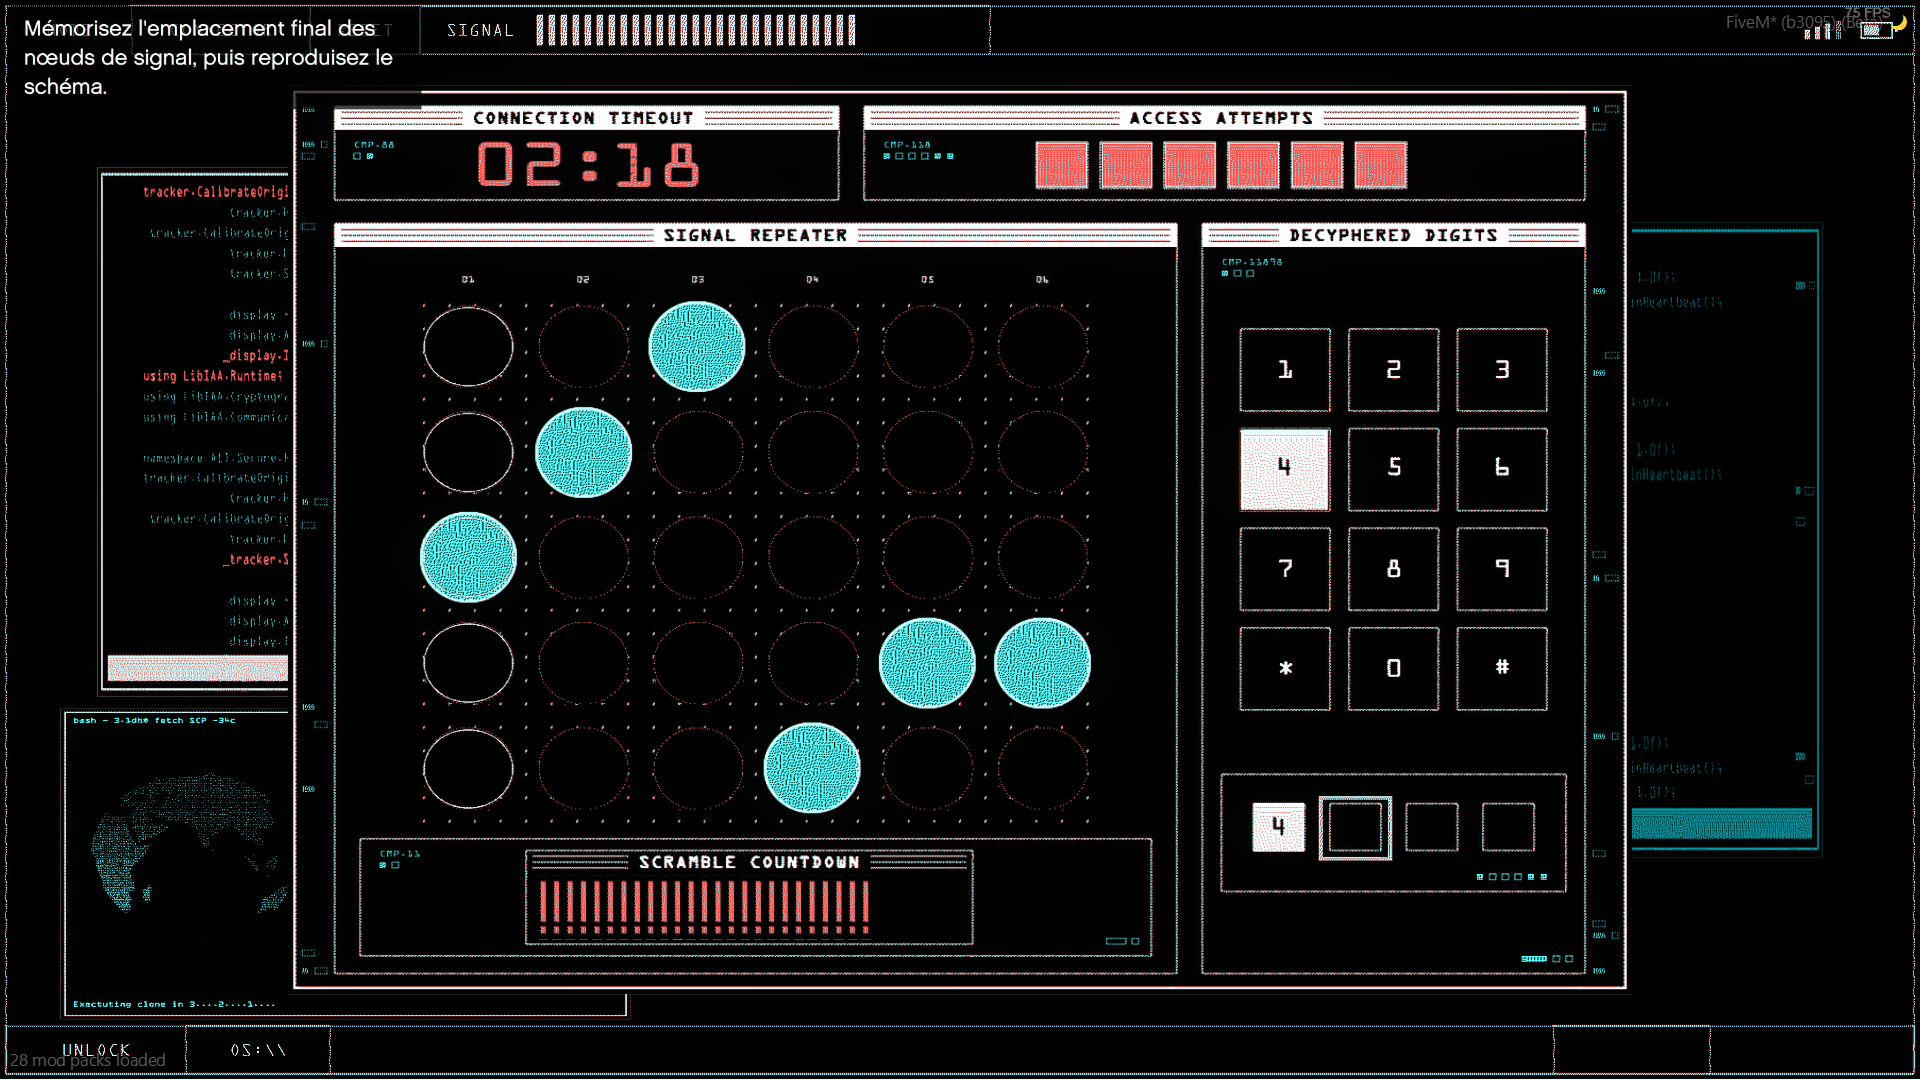Click the UNLOCK label at bottom left

96,1050
